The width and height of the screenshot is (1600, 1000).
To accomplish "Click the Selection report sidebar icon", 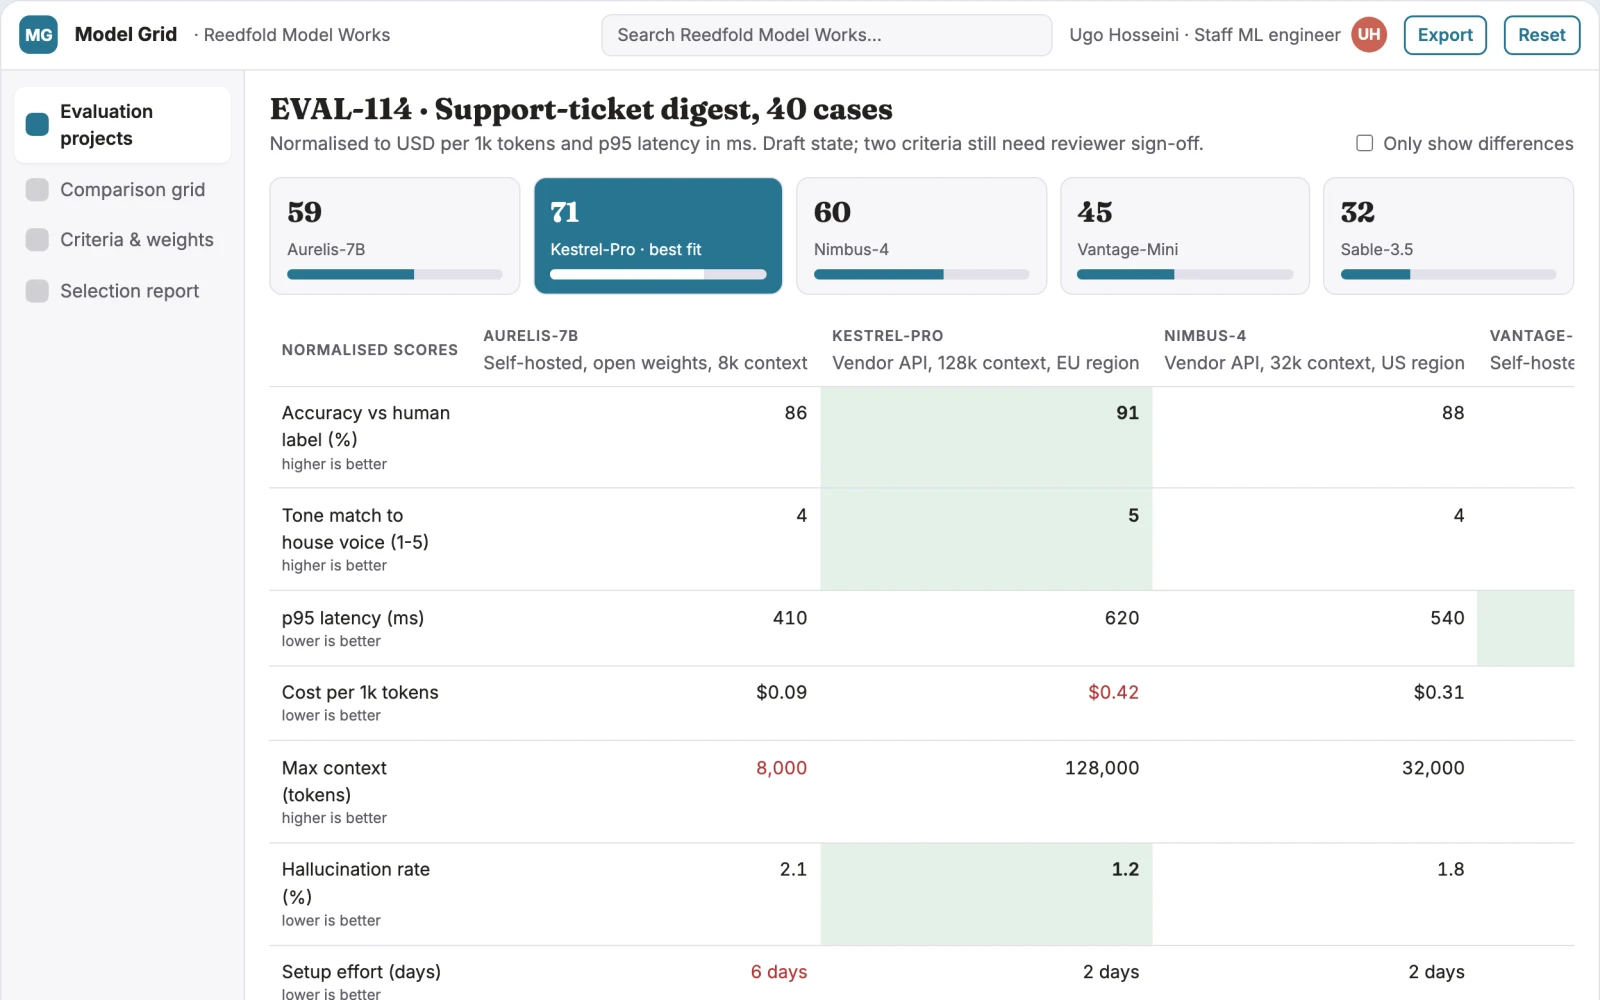I will (x=37, y=291).
